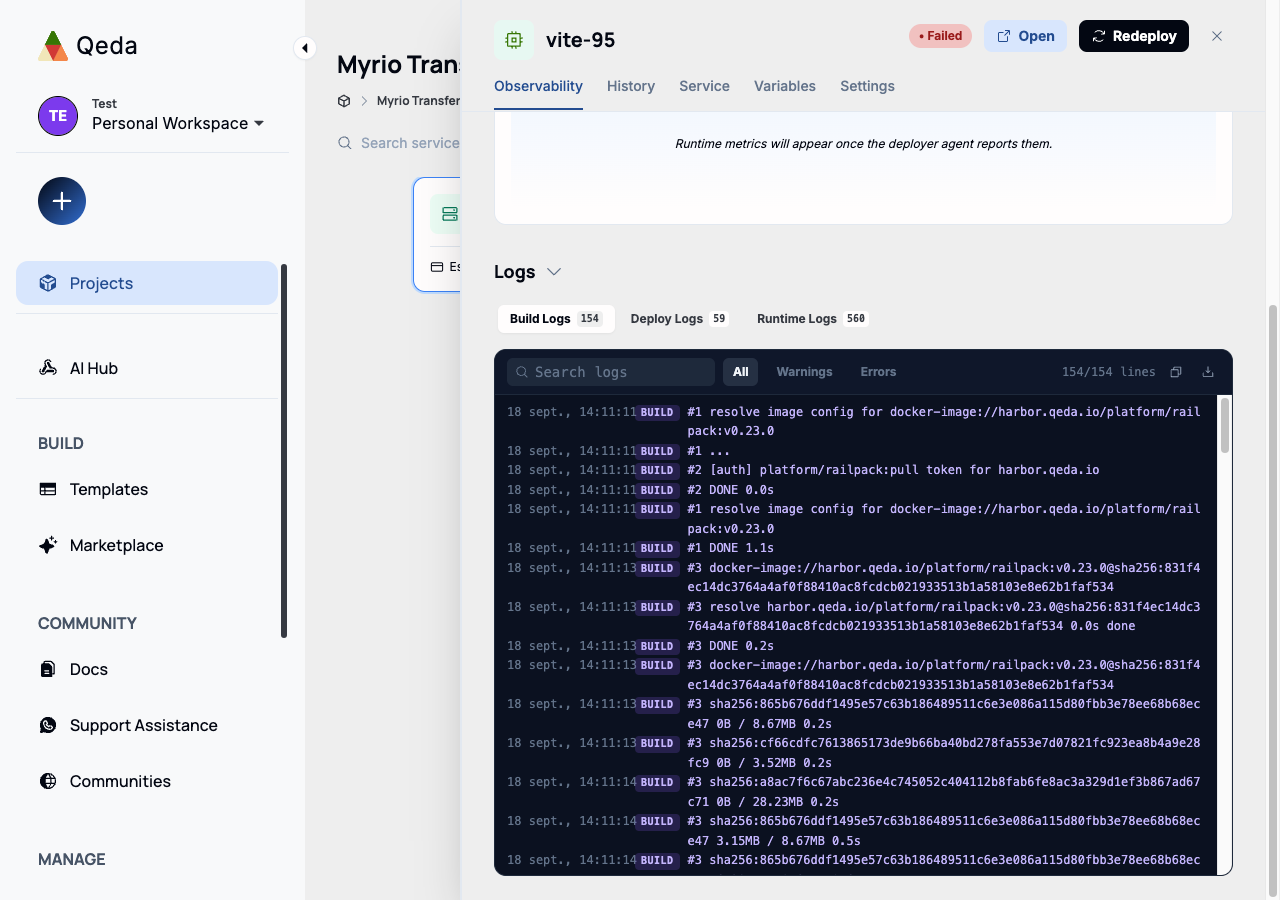Viewport: 1280px width, 900px height.
Task: Click the sidebar vertical scrollbar
Action: [x=284, y=450]
